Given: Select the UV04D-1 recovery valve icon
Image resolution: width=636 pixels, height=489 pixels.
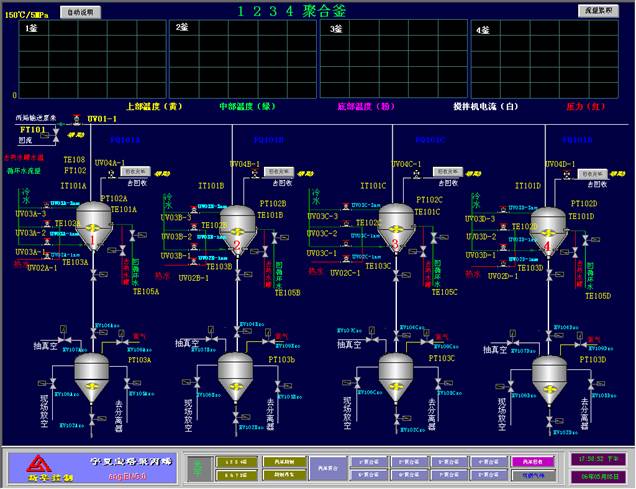Looking at the screenshot, I should pyautogui.click(x=567, y=175).
